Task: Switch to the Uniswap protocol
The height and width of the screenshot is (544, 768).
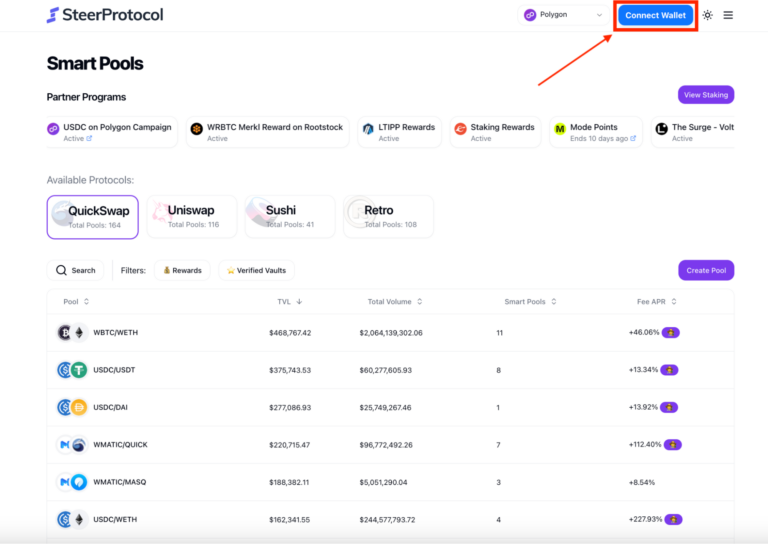Action: [192, 216]
